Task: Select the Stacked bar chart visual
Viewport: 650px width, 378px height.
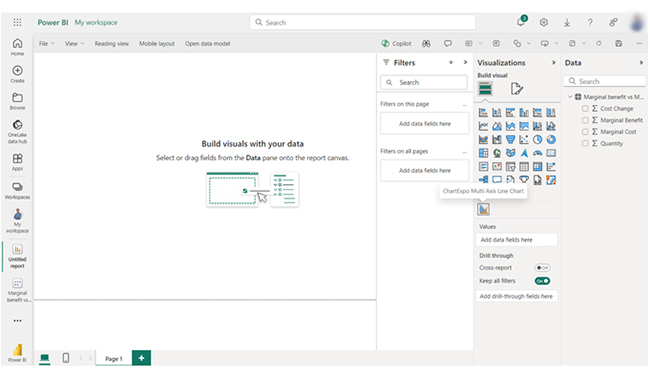Action: coord(483,112)
